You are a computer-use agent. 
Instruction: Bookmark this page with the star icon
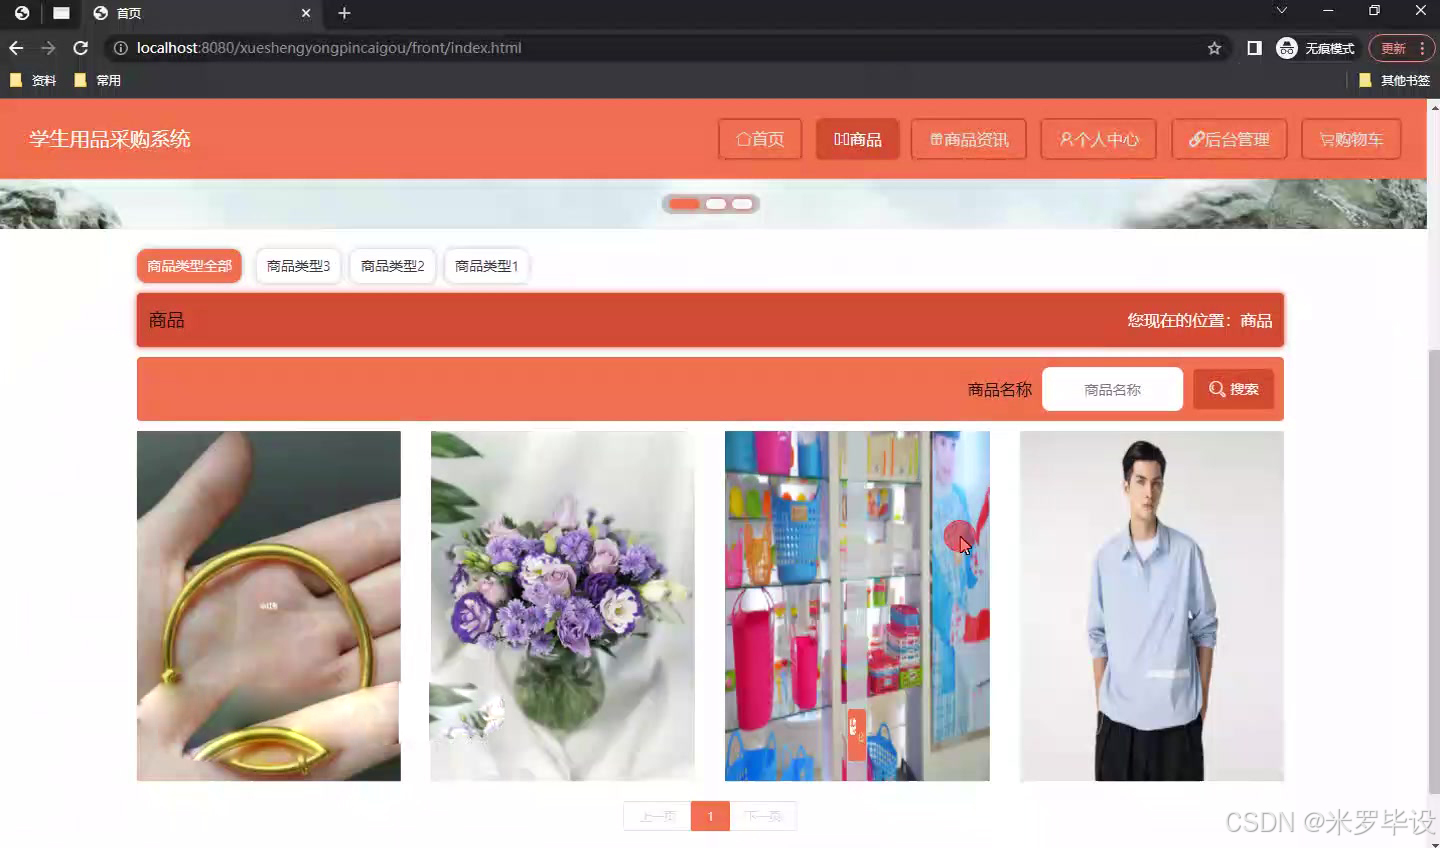coord(1214,48)
